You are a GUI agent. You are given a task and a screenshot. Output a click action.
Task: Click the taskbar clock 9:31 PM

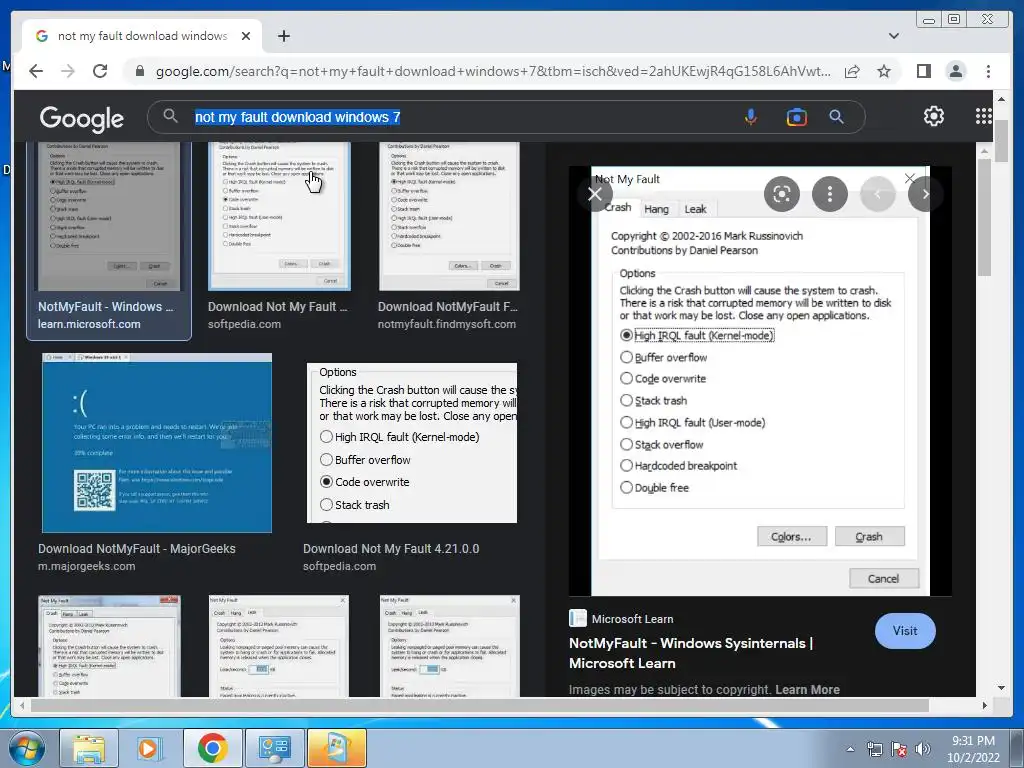(x=973, y=749)
